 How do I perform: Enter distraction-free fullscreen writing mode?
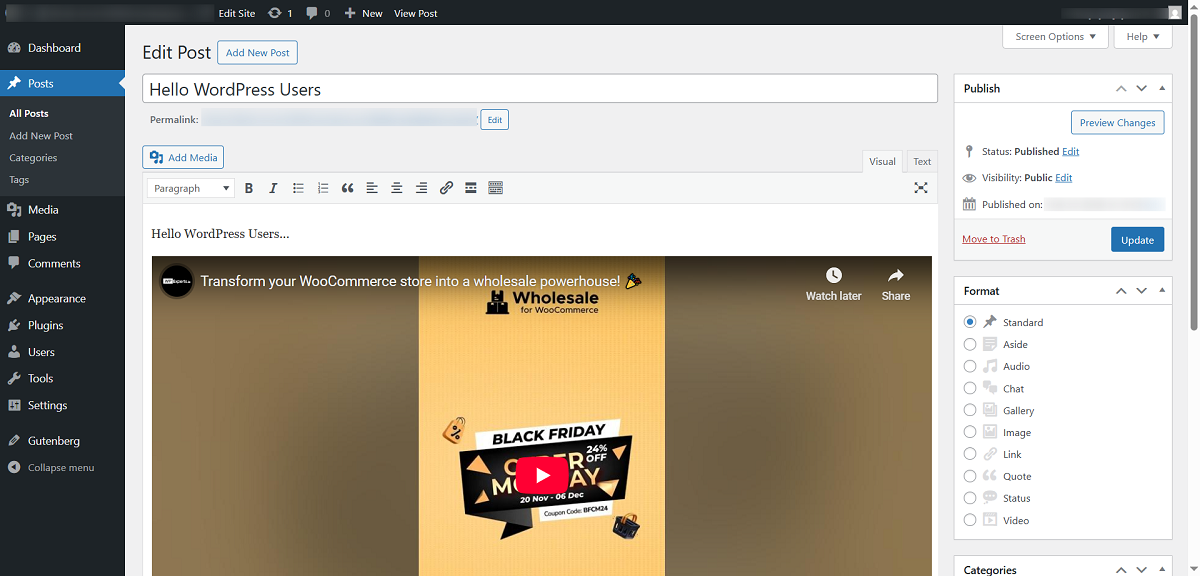[920, 187]
